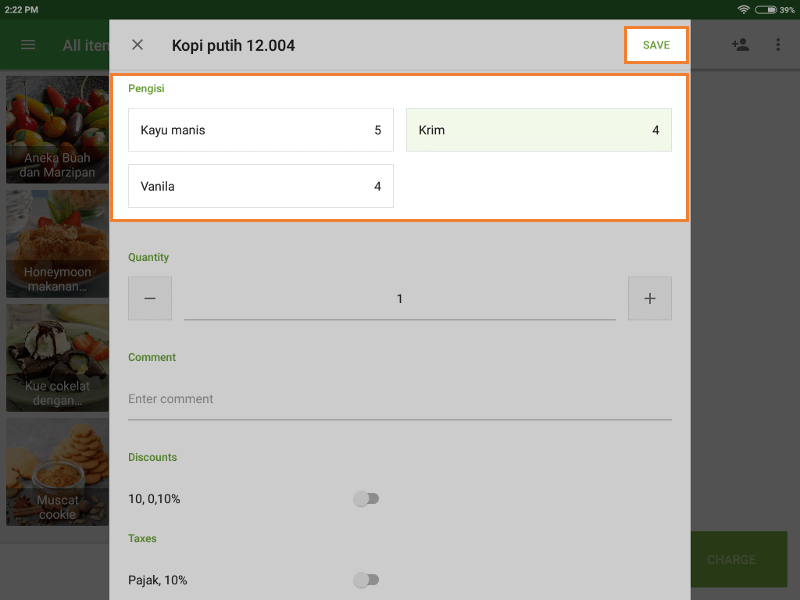Edit the quantity number field
The height and width of the screenshot is (600, 800).
pos(400,299)
